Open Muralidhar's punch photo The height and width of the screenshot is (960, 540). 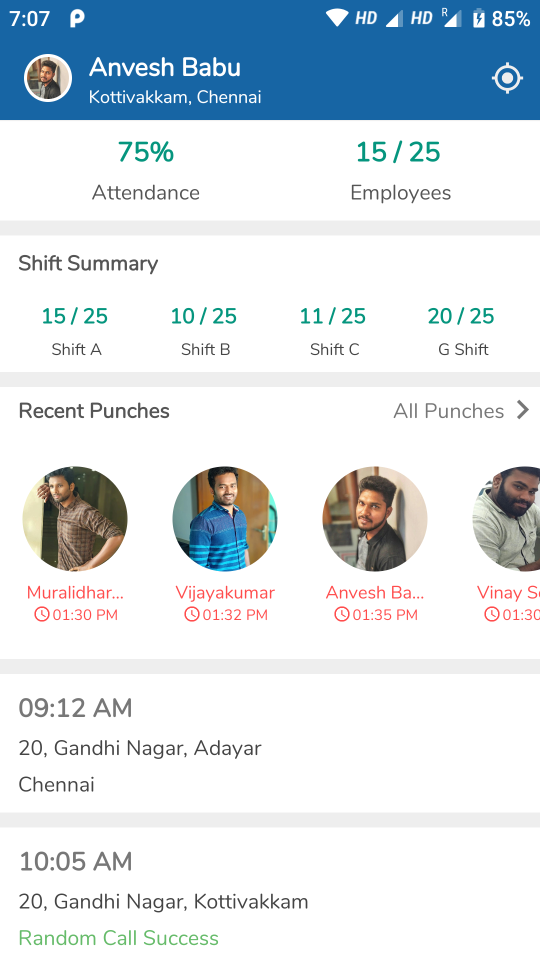point(75,519)
